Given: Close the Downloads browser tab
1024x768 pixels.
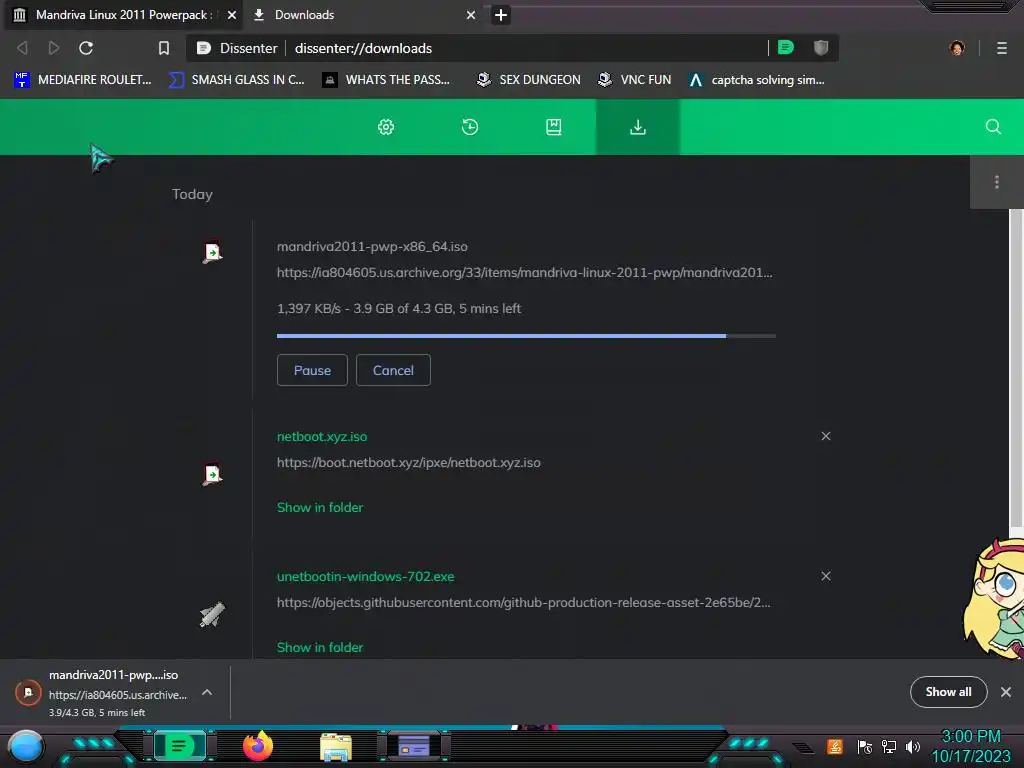Looking at the screenshot, I should pyautogui.click(x=471, y=14).
